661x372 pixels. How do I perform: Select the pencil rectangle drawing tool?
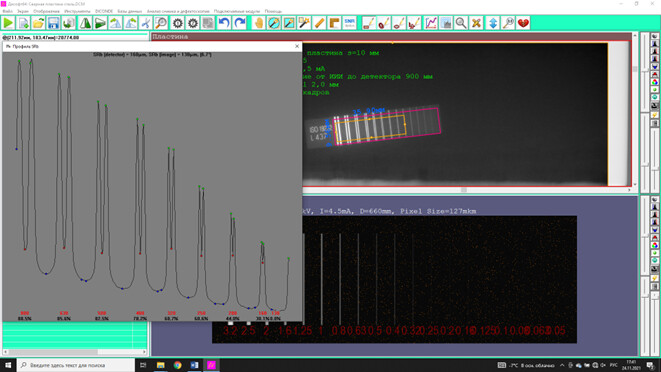[x=369, y=23]
